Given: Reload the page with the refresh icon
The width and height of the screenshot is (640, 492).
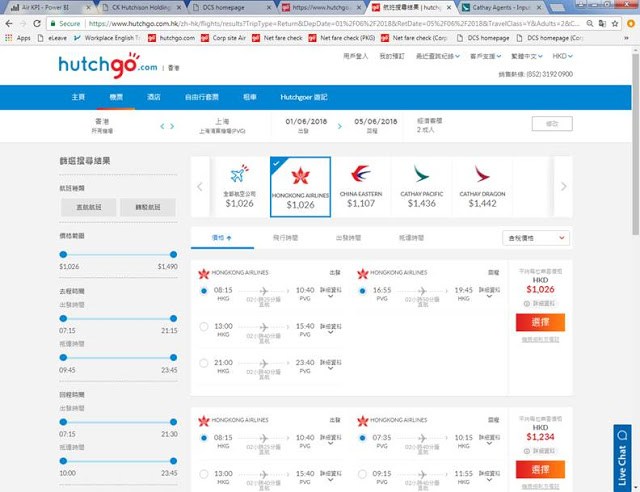Looking at the screenshot, I should 37,24.
